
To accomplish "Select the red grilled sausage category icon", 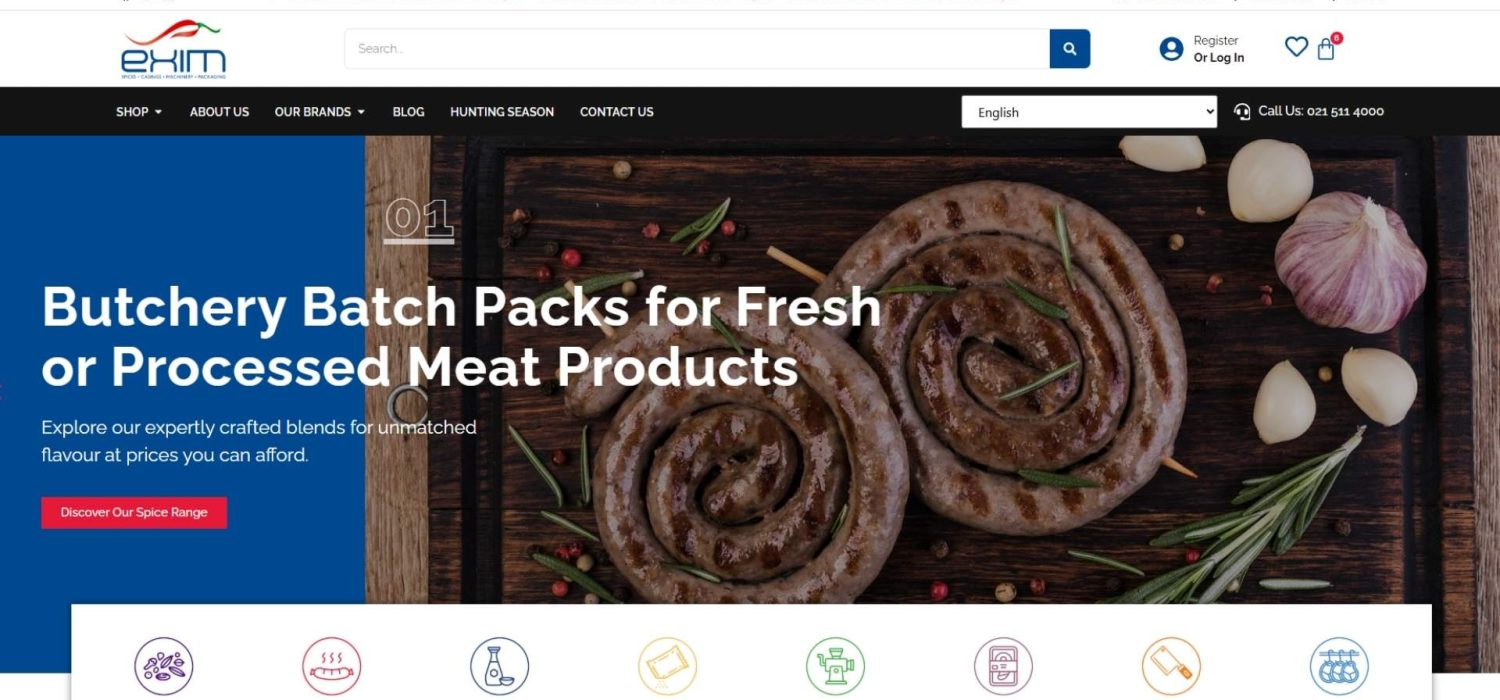I will (x=332, y=666).
